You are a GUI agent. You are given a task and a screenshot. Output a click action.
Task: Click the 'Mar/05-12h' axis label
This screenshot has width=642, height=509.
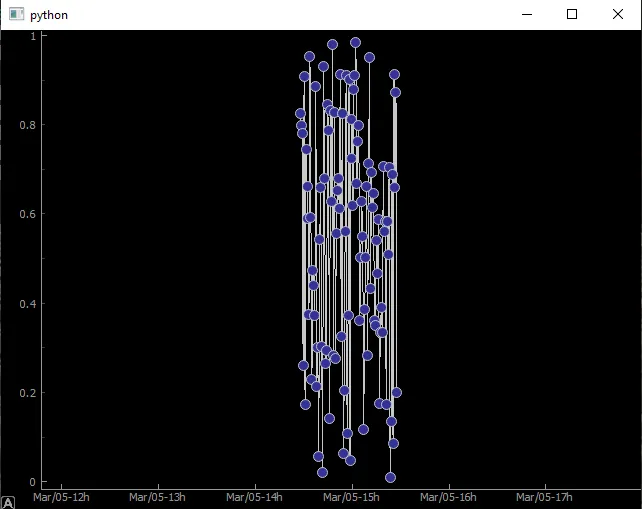click(61, 497)
